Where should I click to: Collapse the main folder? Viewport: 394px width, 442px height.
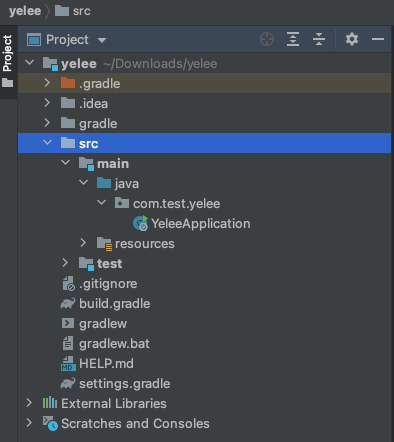click(66, 162)
